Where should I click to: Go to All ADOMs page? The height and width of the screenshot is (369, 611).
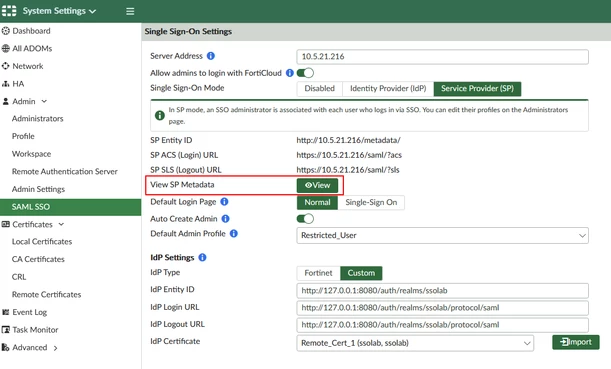point(32,48)
